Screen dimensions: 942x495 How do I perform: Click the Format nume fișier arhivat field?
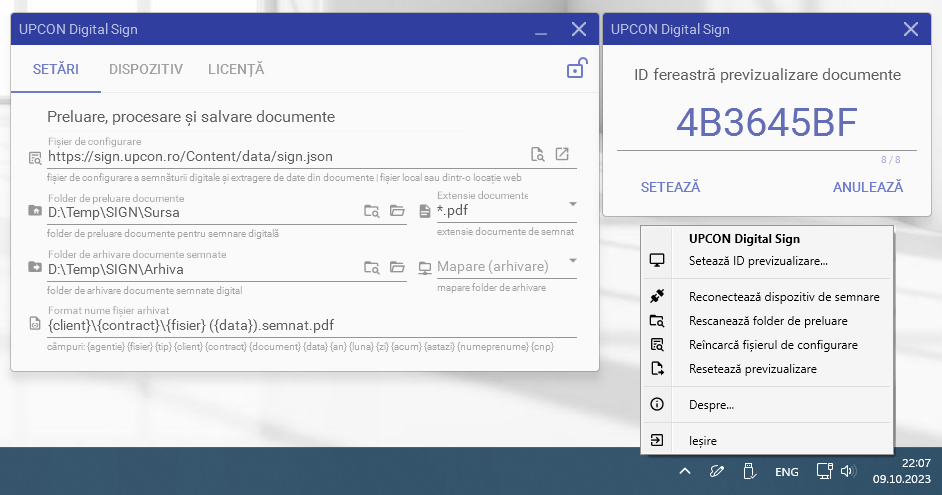click(312, 325)
